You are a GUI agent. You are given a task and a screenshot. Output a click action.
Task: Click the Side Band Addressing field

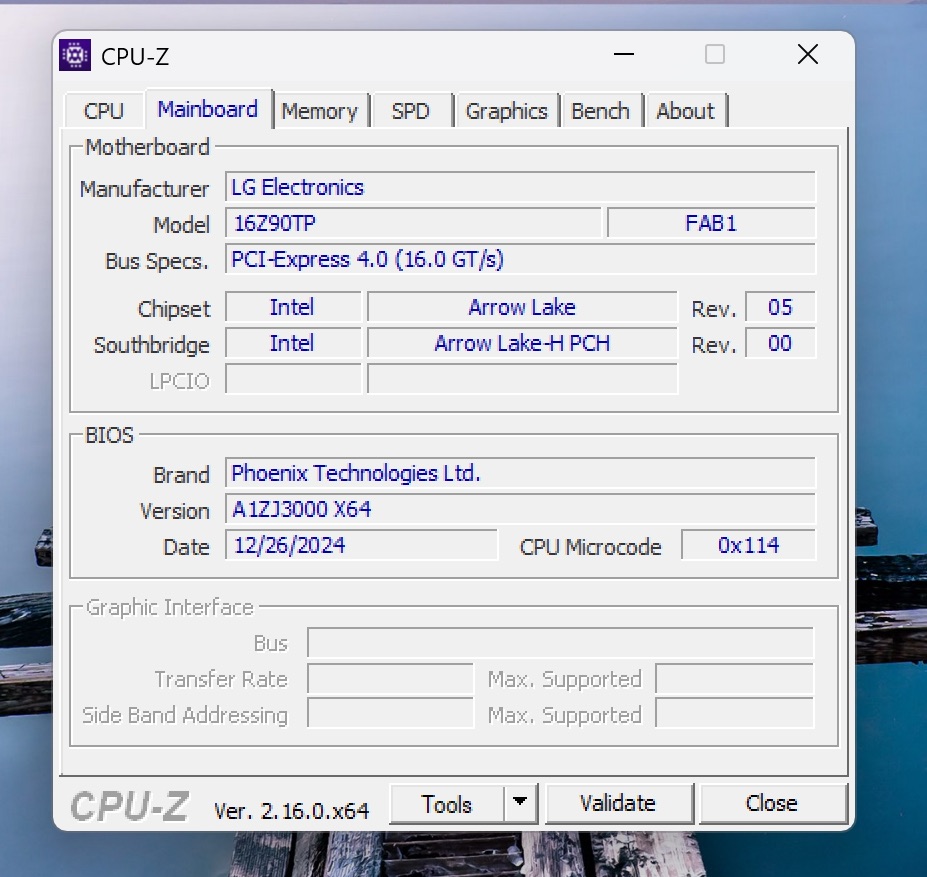point(390,714)
